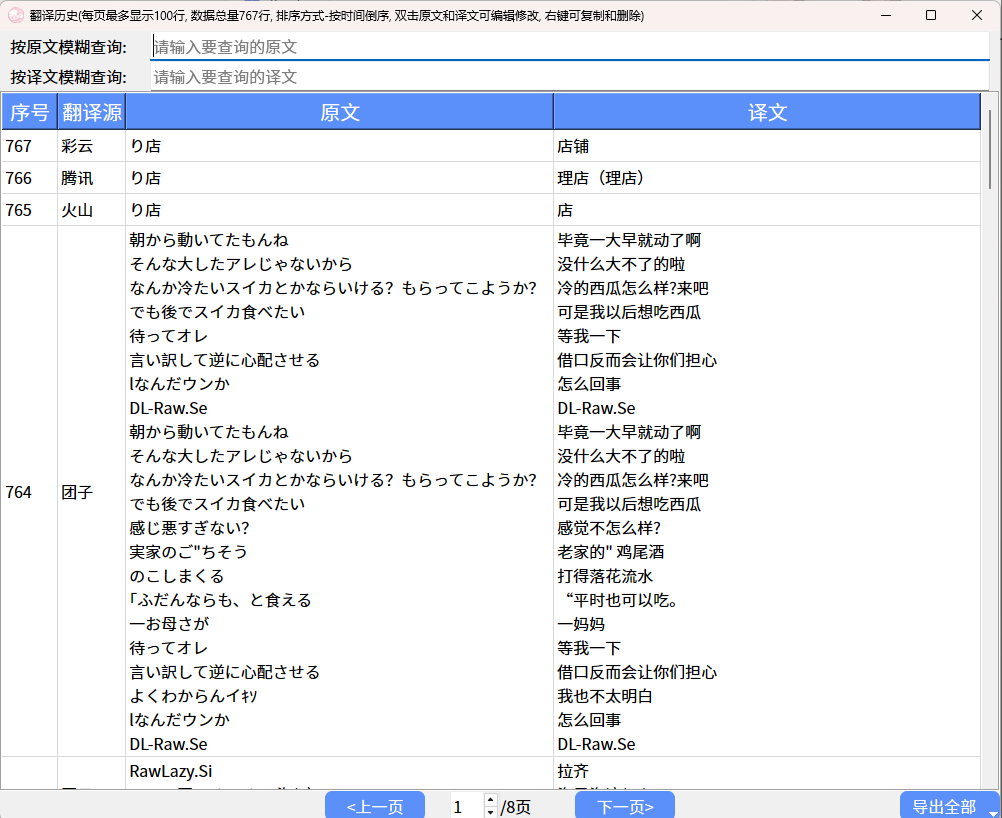Decrease page number with down stepper arrow

point(490,812)
